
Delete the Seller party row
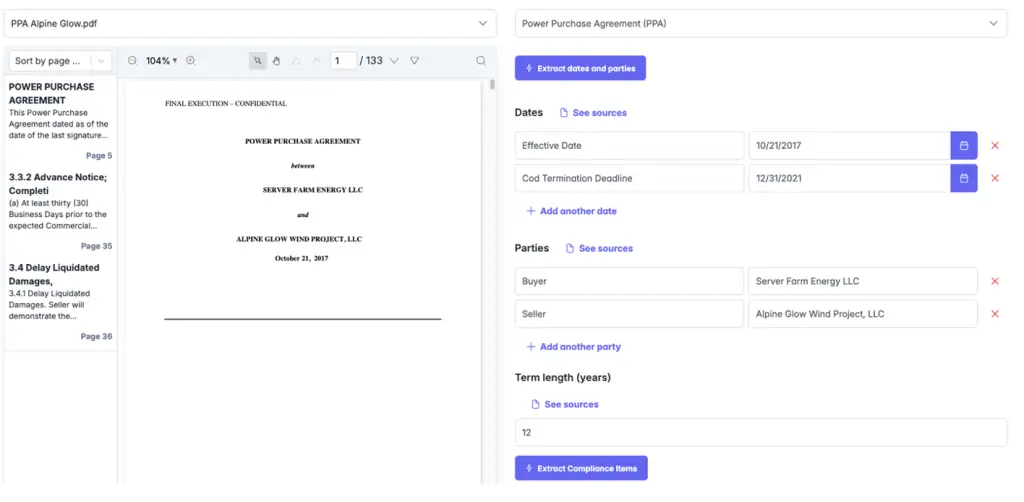point(994,314)
